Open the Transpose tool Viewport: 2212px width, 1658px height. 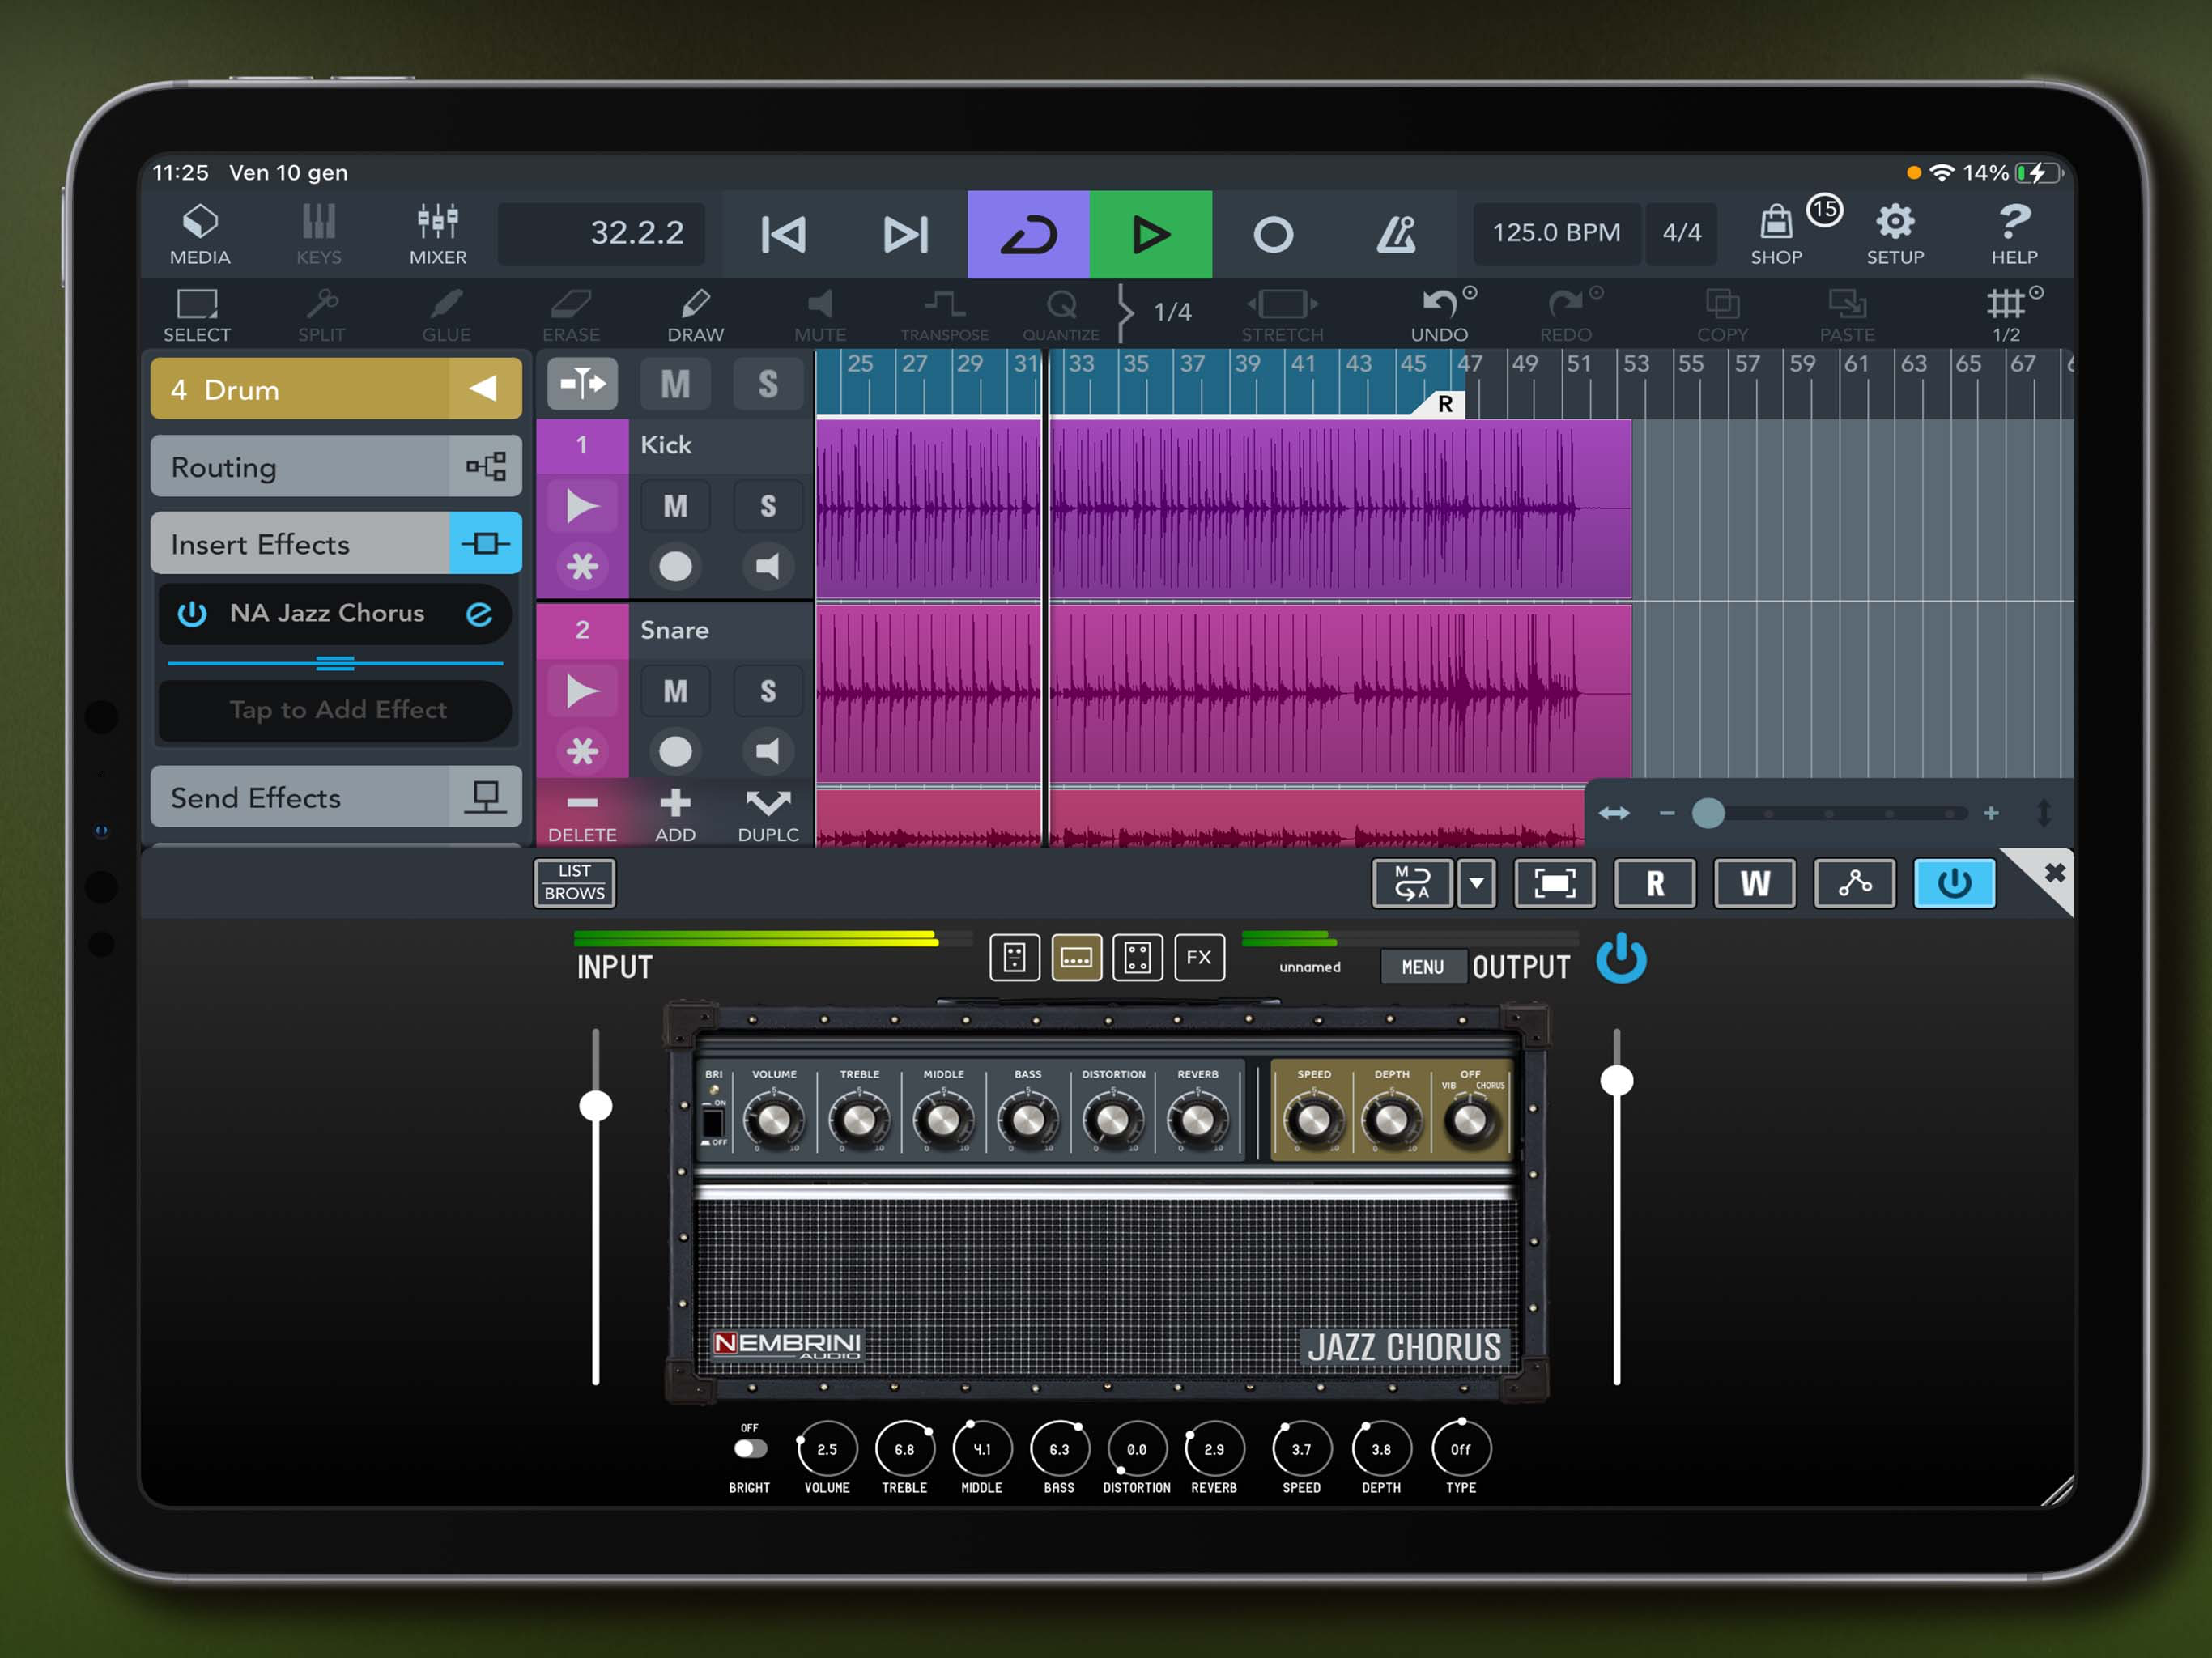[x=944, y=315]
